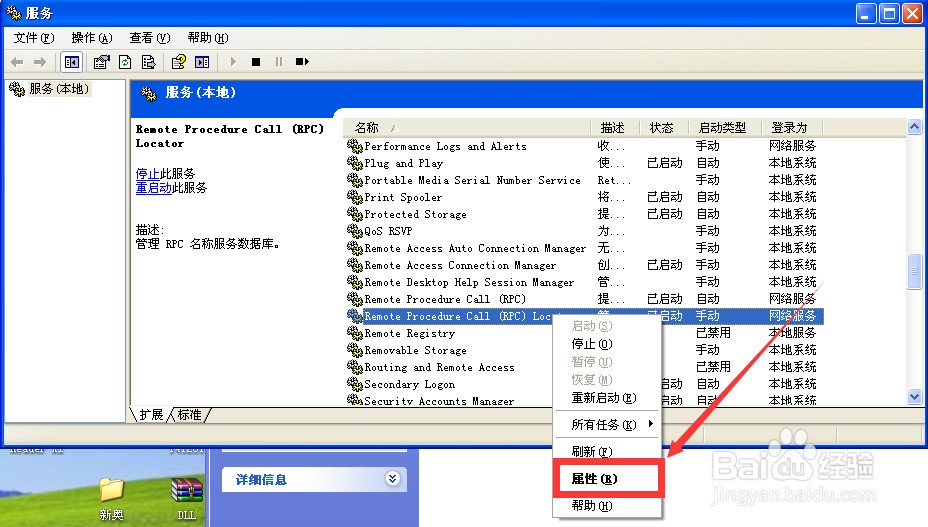
Task: Click gear icon beside Print Spooler
Action: click(x=355, y=197)
